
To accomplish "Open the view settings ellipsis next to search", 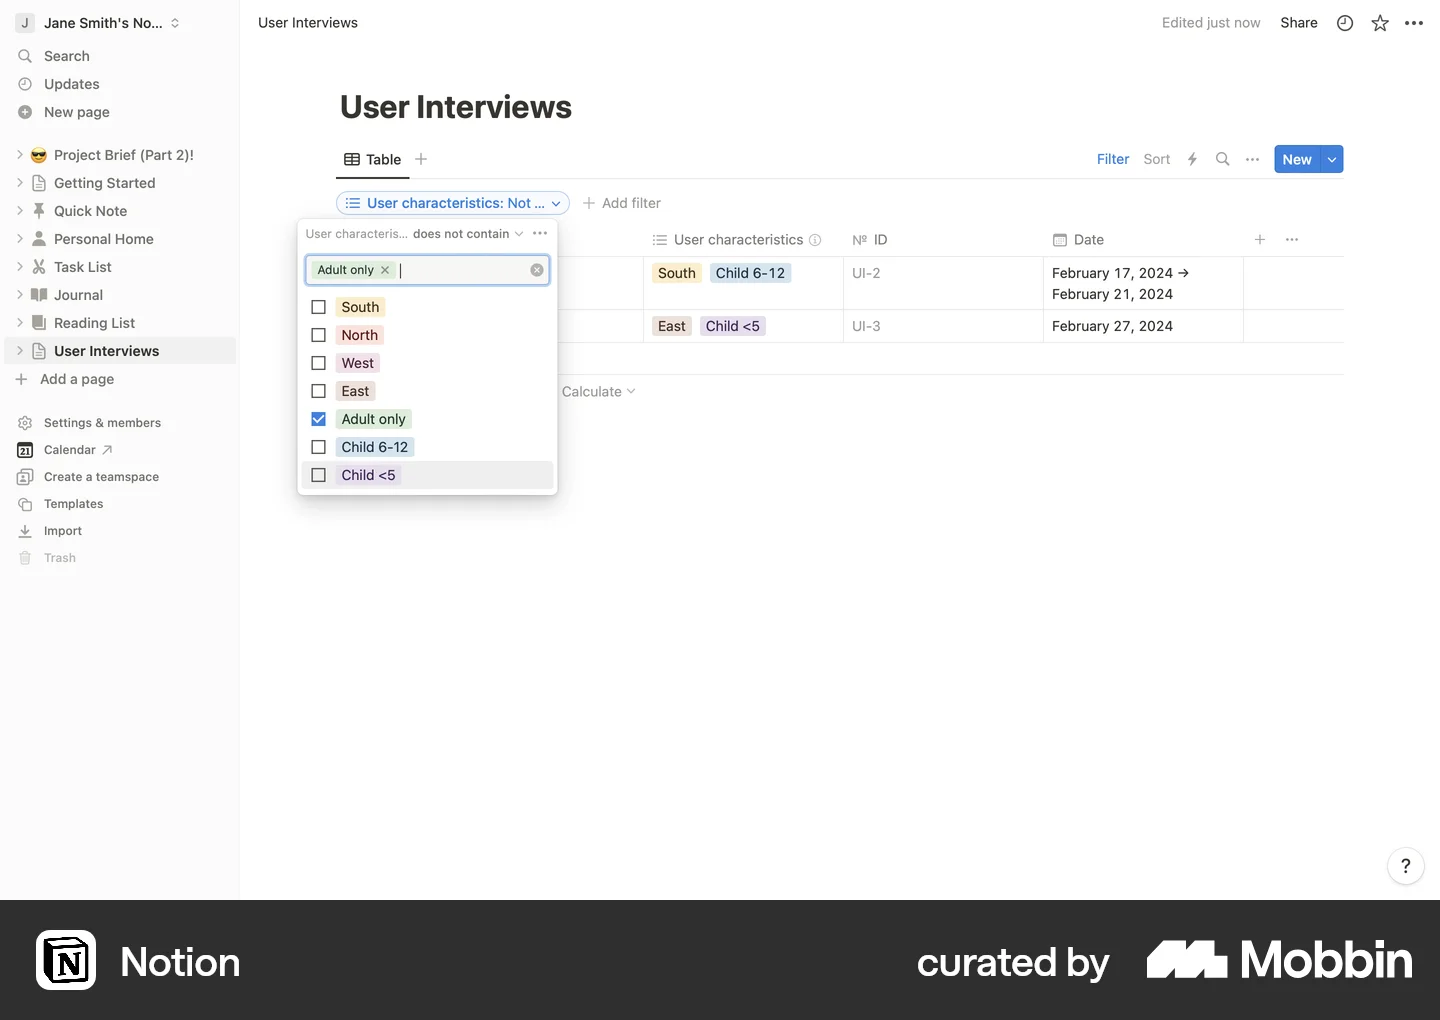I will click(x=1252, y=159).
